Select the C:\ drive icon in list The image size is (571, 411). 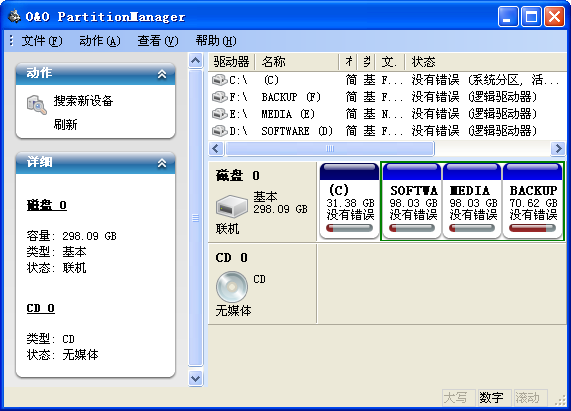coord(220,80)
